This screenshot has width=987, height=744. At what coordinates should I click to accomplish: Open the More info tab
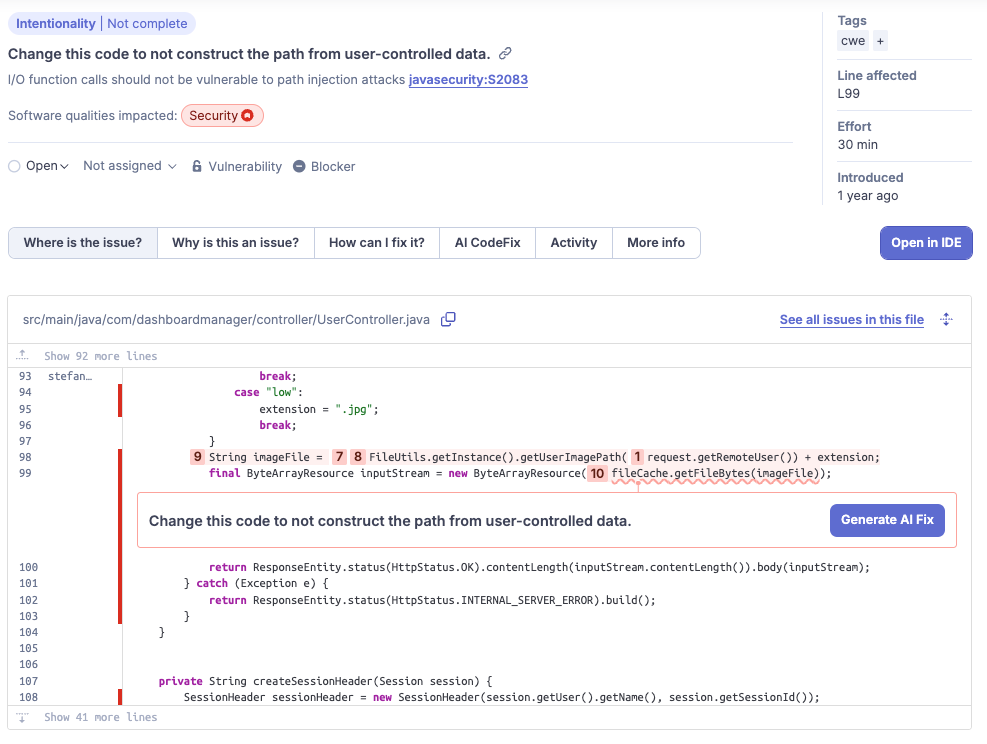(656, 242)
